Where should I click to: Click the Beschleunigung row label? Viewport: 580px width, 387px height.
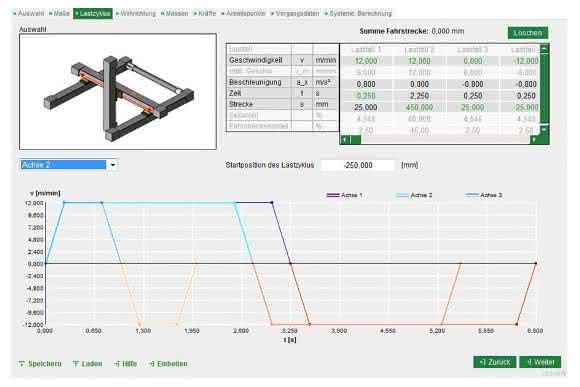click(255, 82)
